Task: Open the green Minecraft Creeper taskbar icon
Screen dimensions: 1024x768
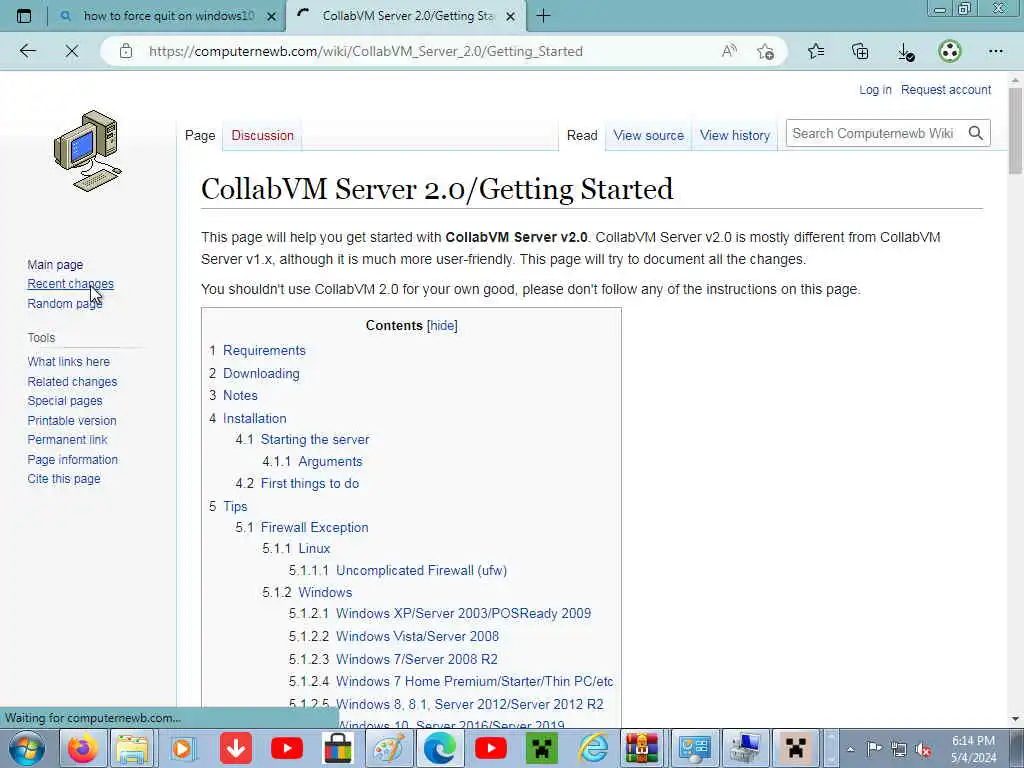Action: [542, 748]
